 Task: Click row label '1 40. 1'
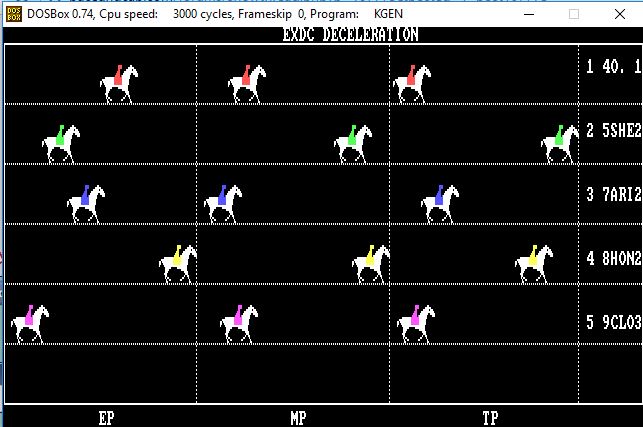click(x=613, y=66)
